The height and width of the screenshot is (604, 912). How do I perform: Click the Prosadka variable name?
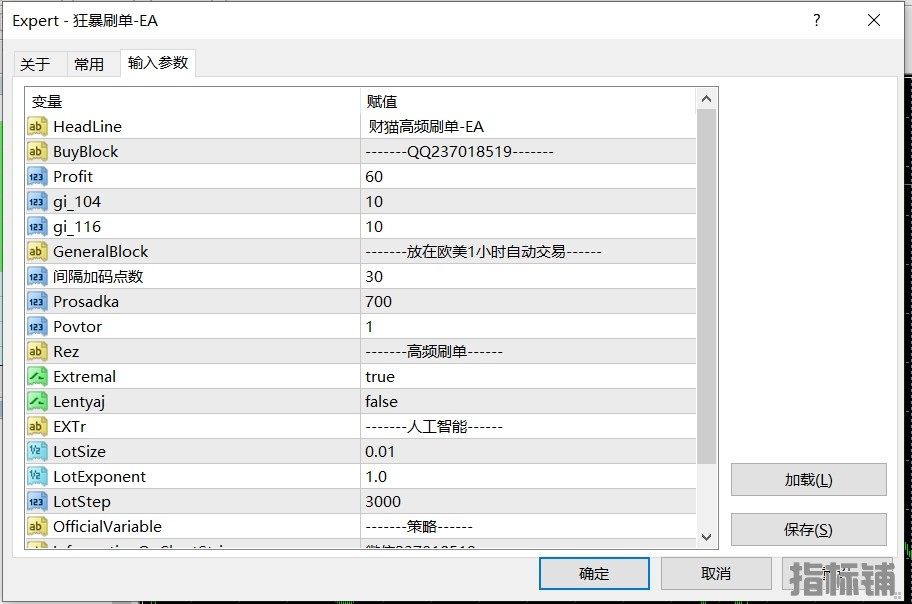coord(86,301)
